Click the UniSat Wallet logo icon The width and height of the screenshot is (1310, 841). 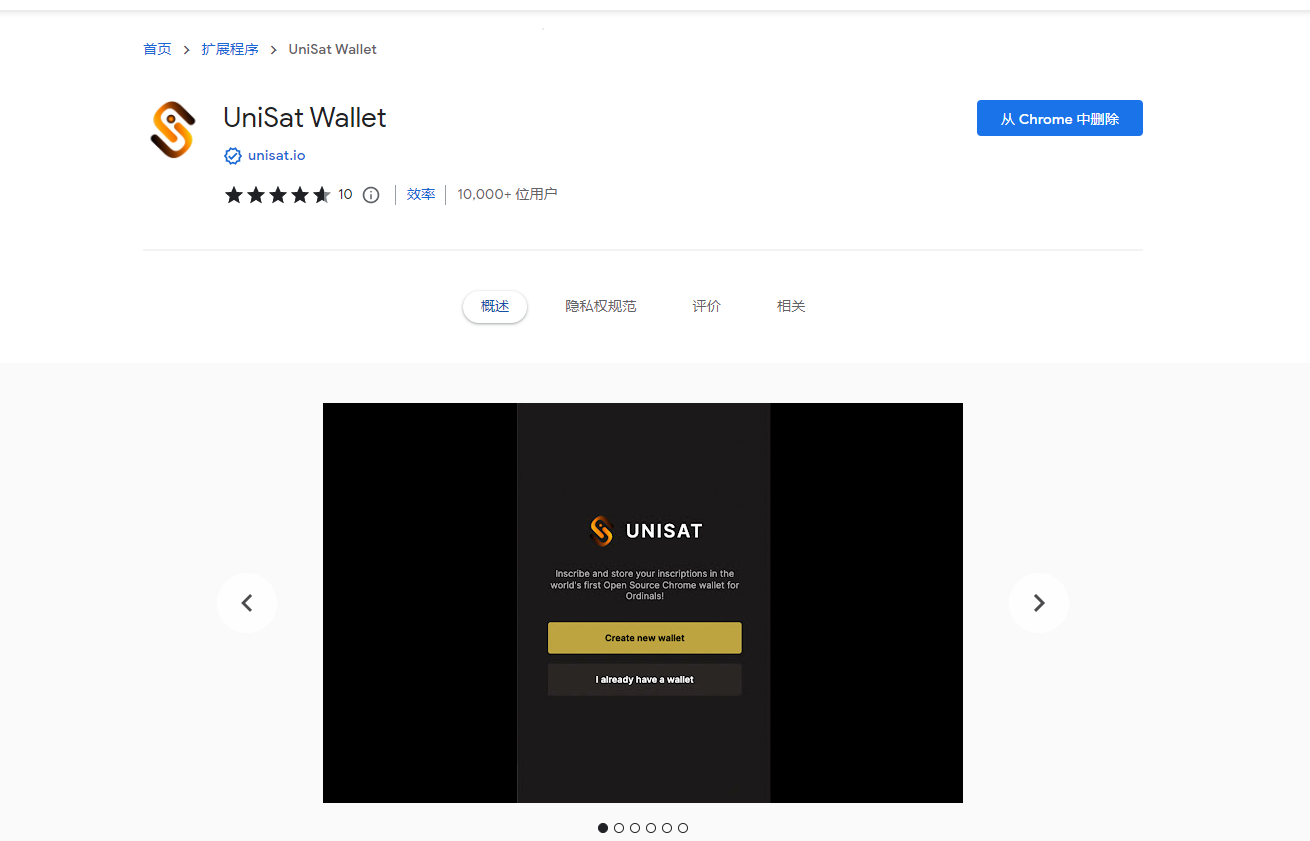(171, 130)
